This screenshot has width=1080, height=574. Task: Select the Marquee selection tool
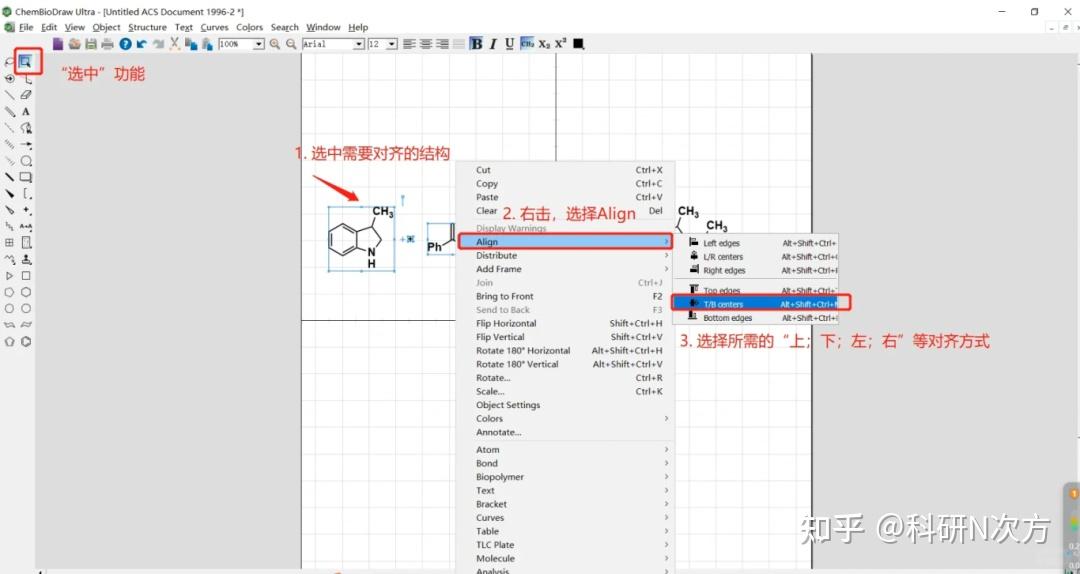click(25, 62)
